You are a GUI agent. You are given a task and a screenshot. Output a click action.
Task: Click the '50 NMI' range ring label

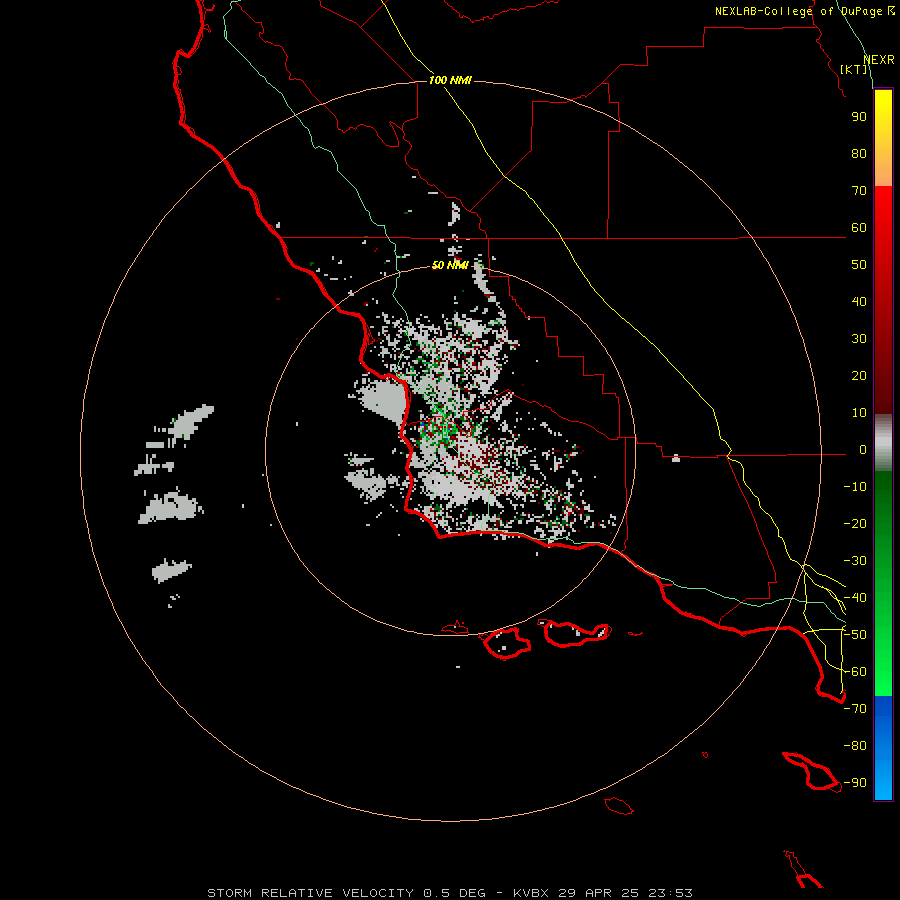450,265
